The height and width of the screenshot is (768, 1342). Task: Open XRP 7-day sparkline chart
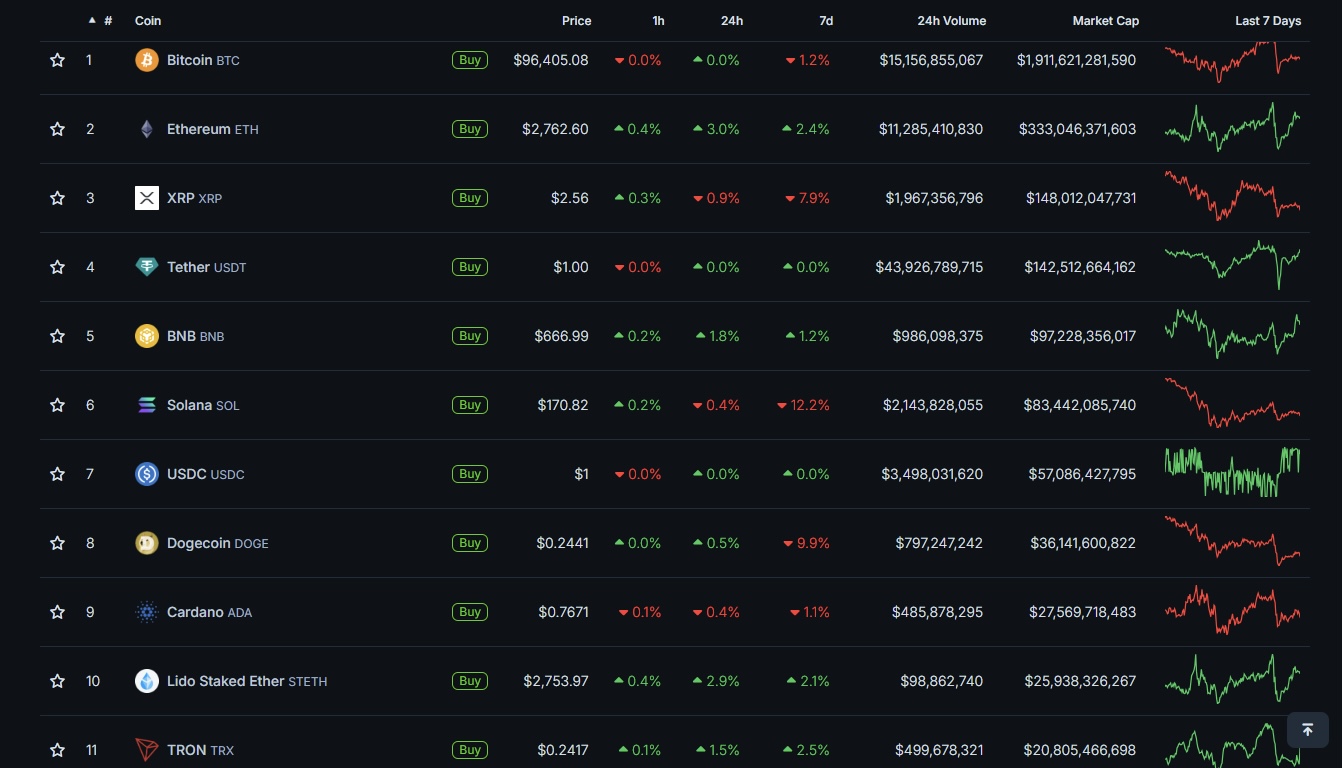(x=1232, y=196)
